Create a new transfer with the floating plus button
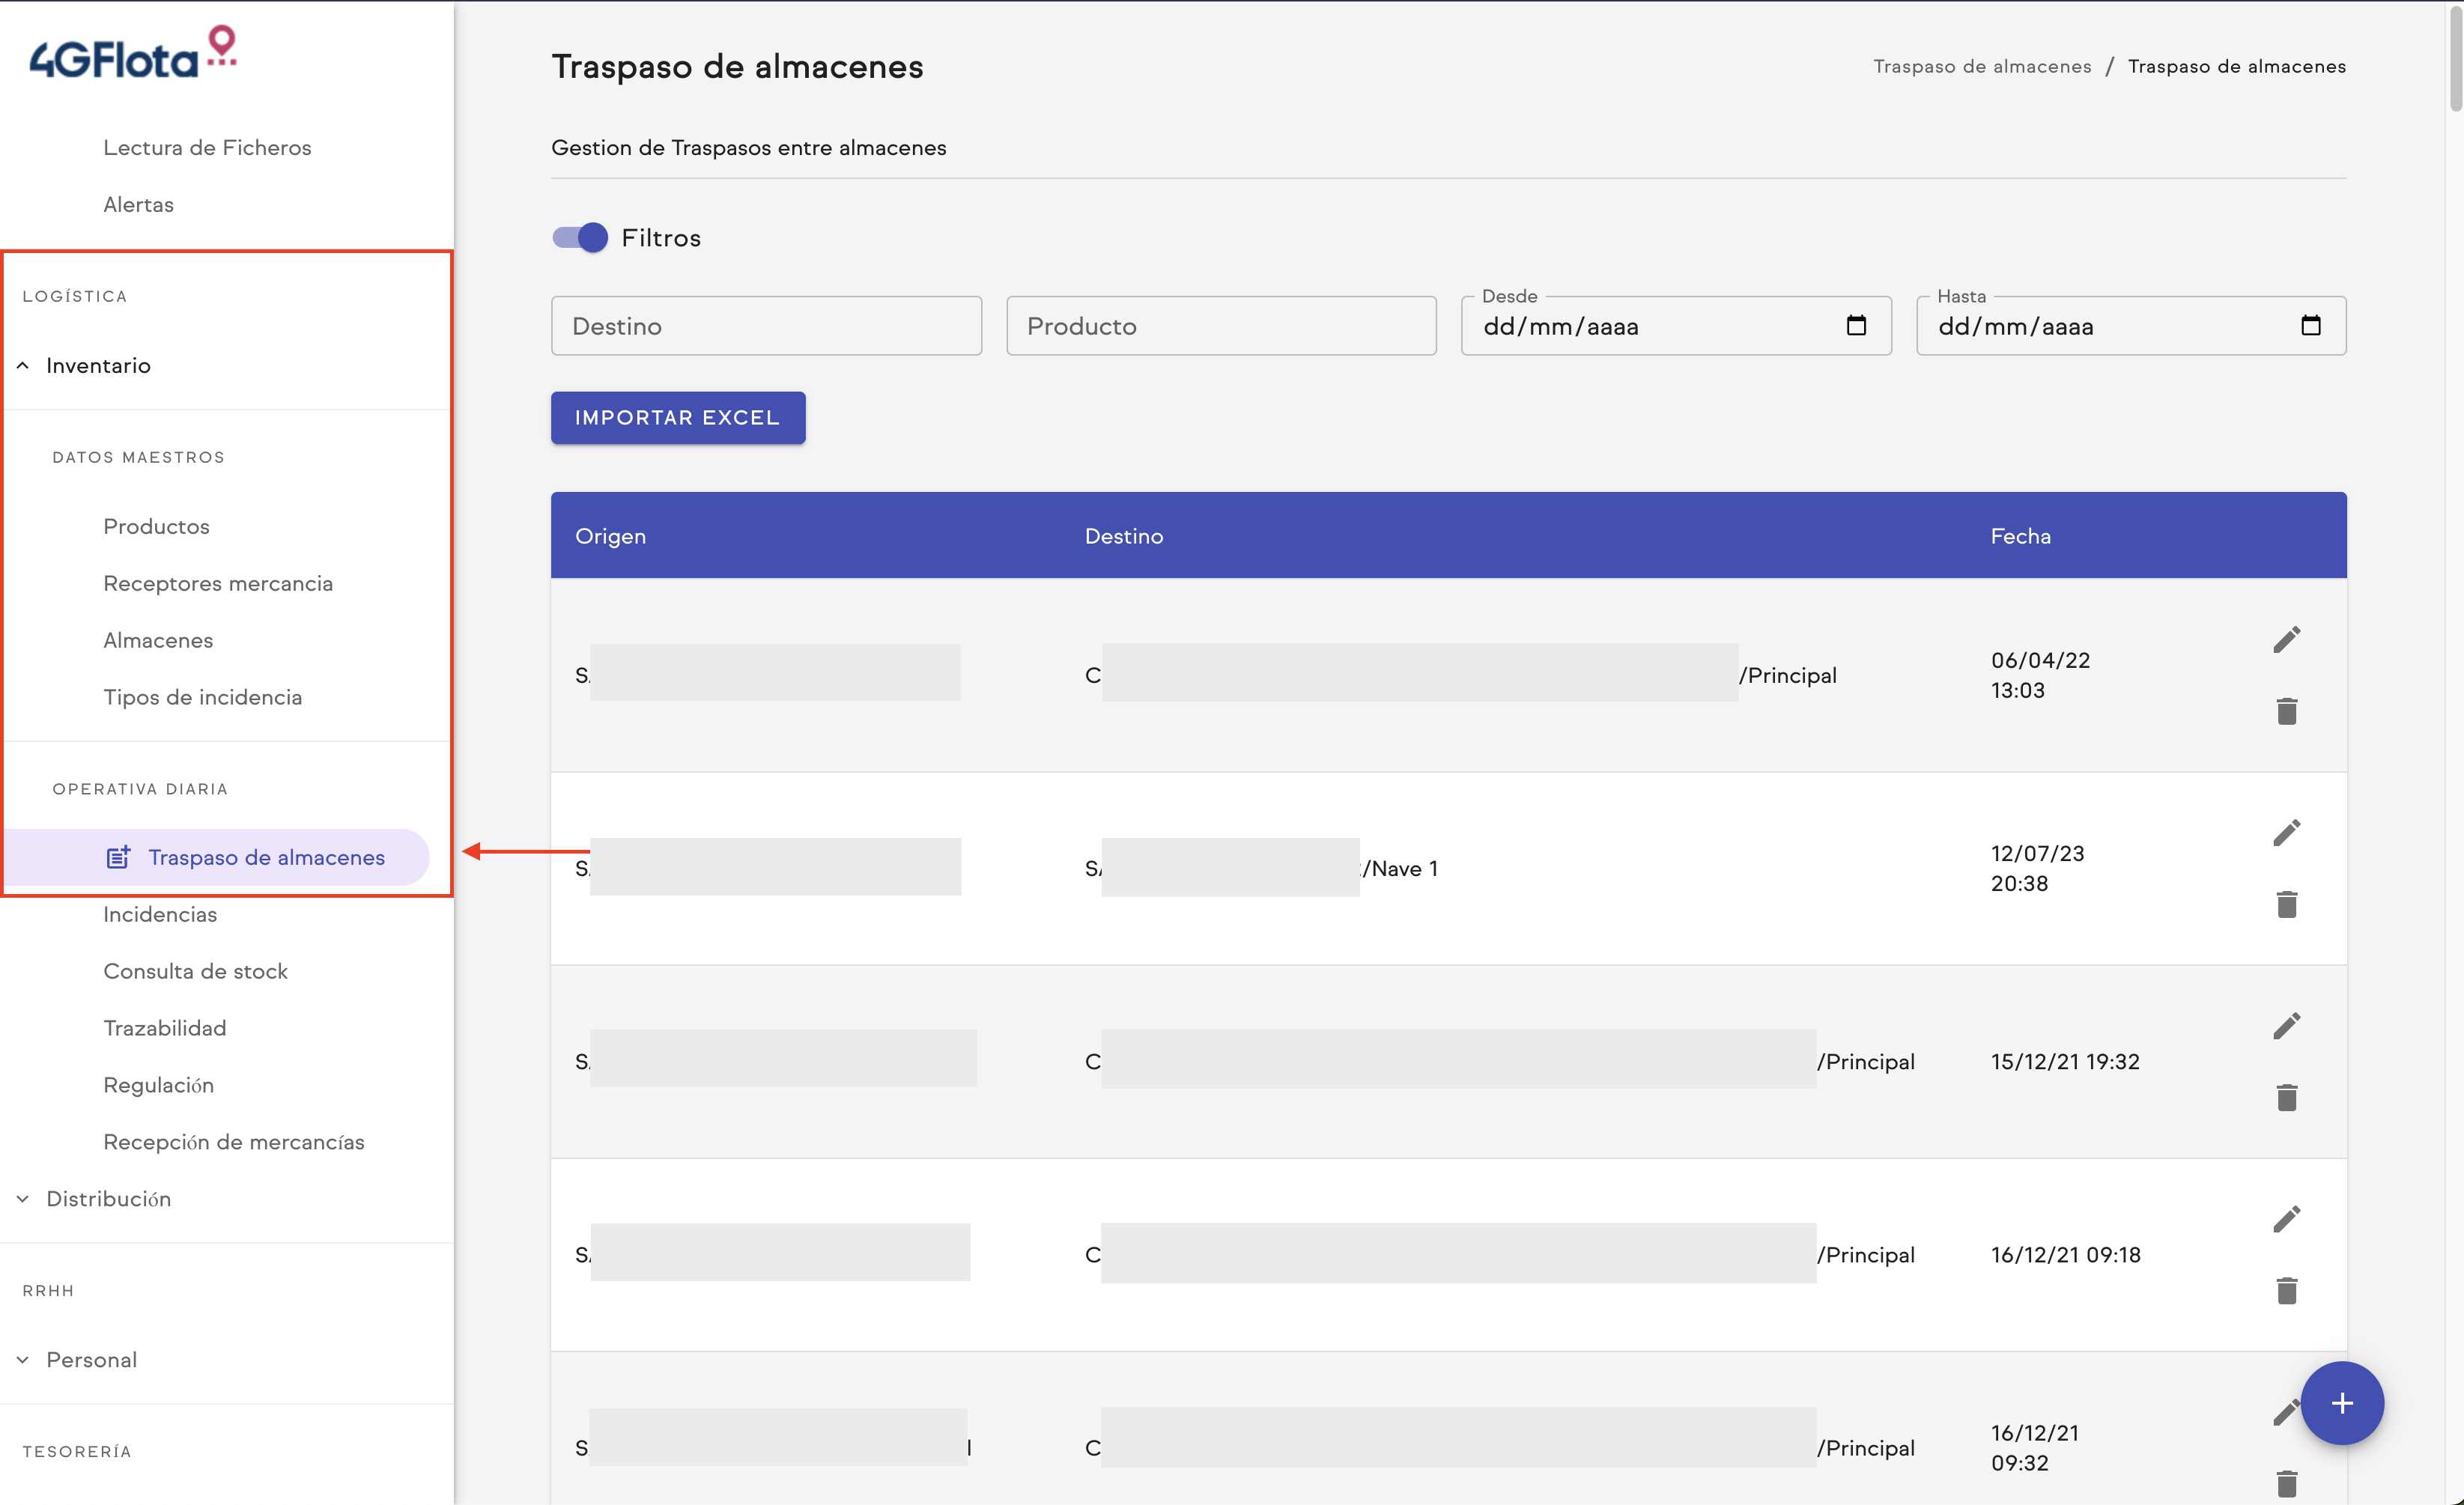2464x1505 pixels. [x=2342, y=1403]
